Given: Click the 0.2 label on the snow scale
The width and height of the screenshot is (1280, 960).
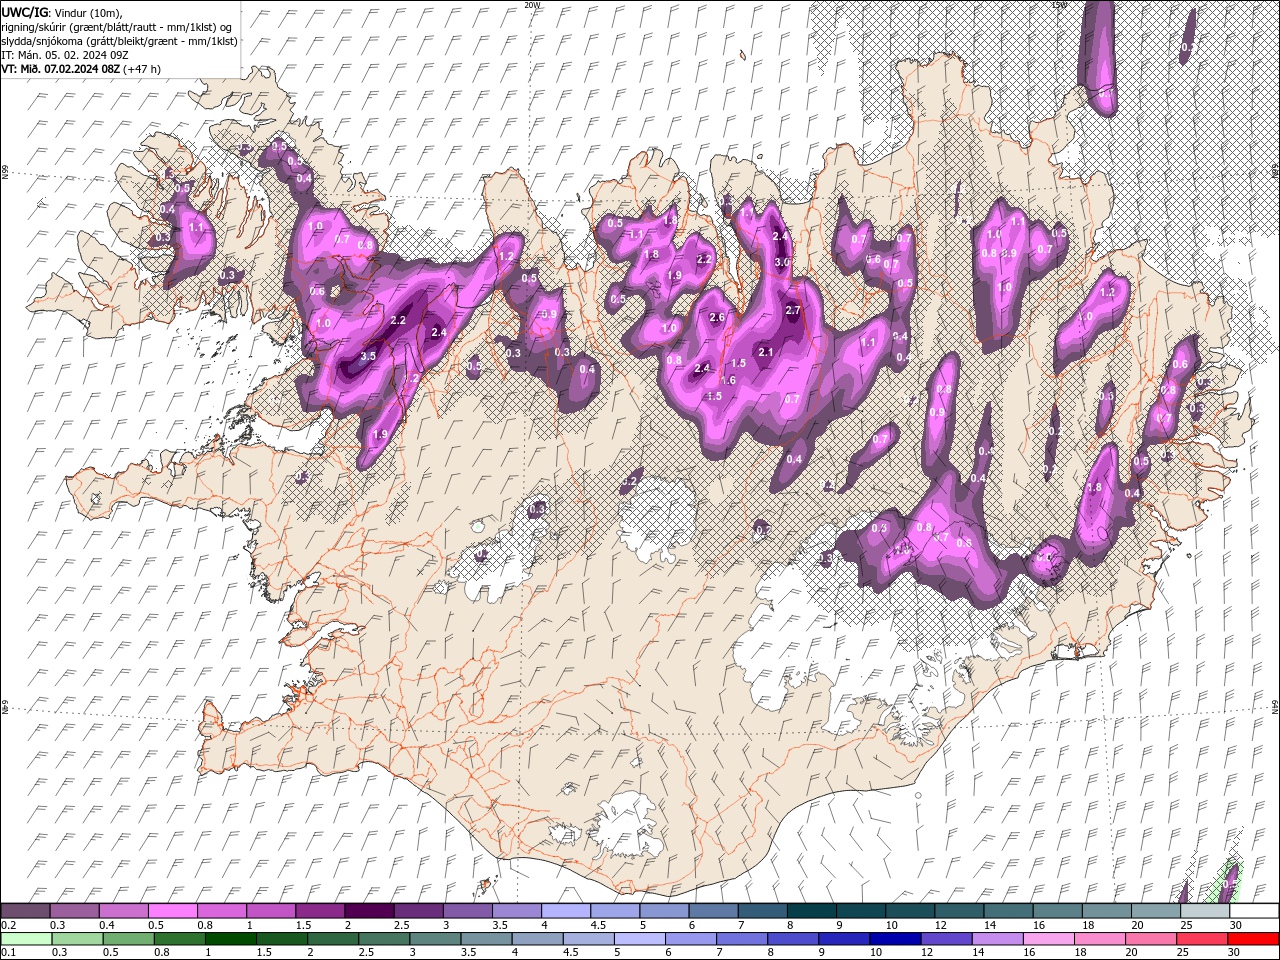Looking at the screenshot, I should click(x=8, y=925).
